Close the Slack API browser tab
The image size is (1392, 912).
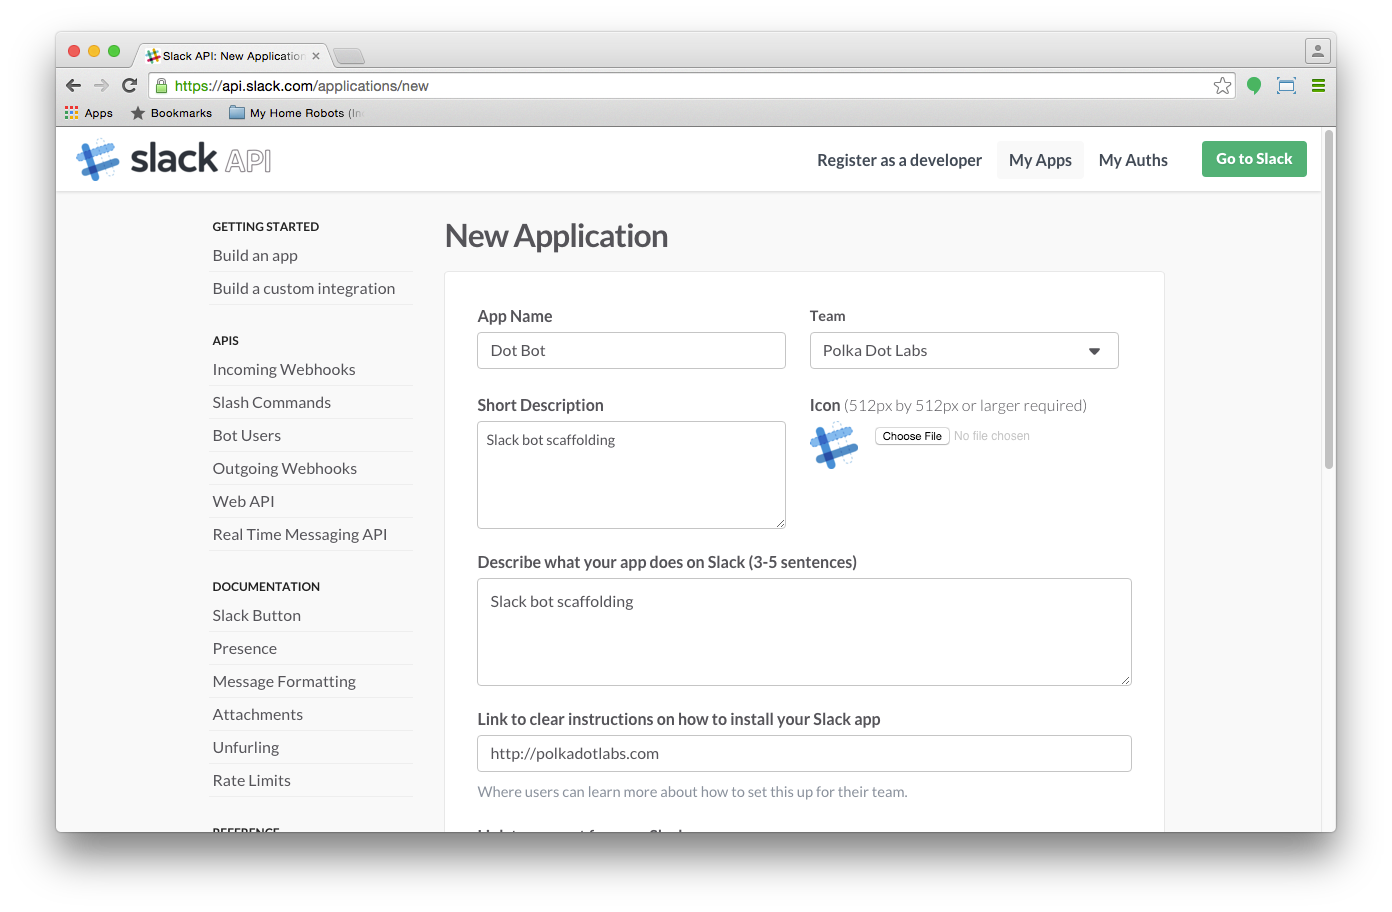pyautogui.click(x=316, y=56)
